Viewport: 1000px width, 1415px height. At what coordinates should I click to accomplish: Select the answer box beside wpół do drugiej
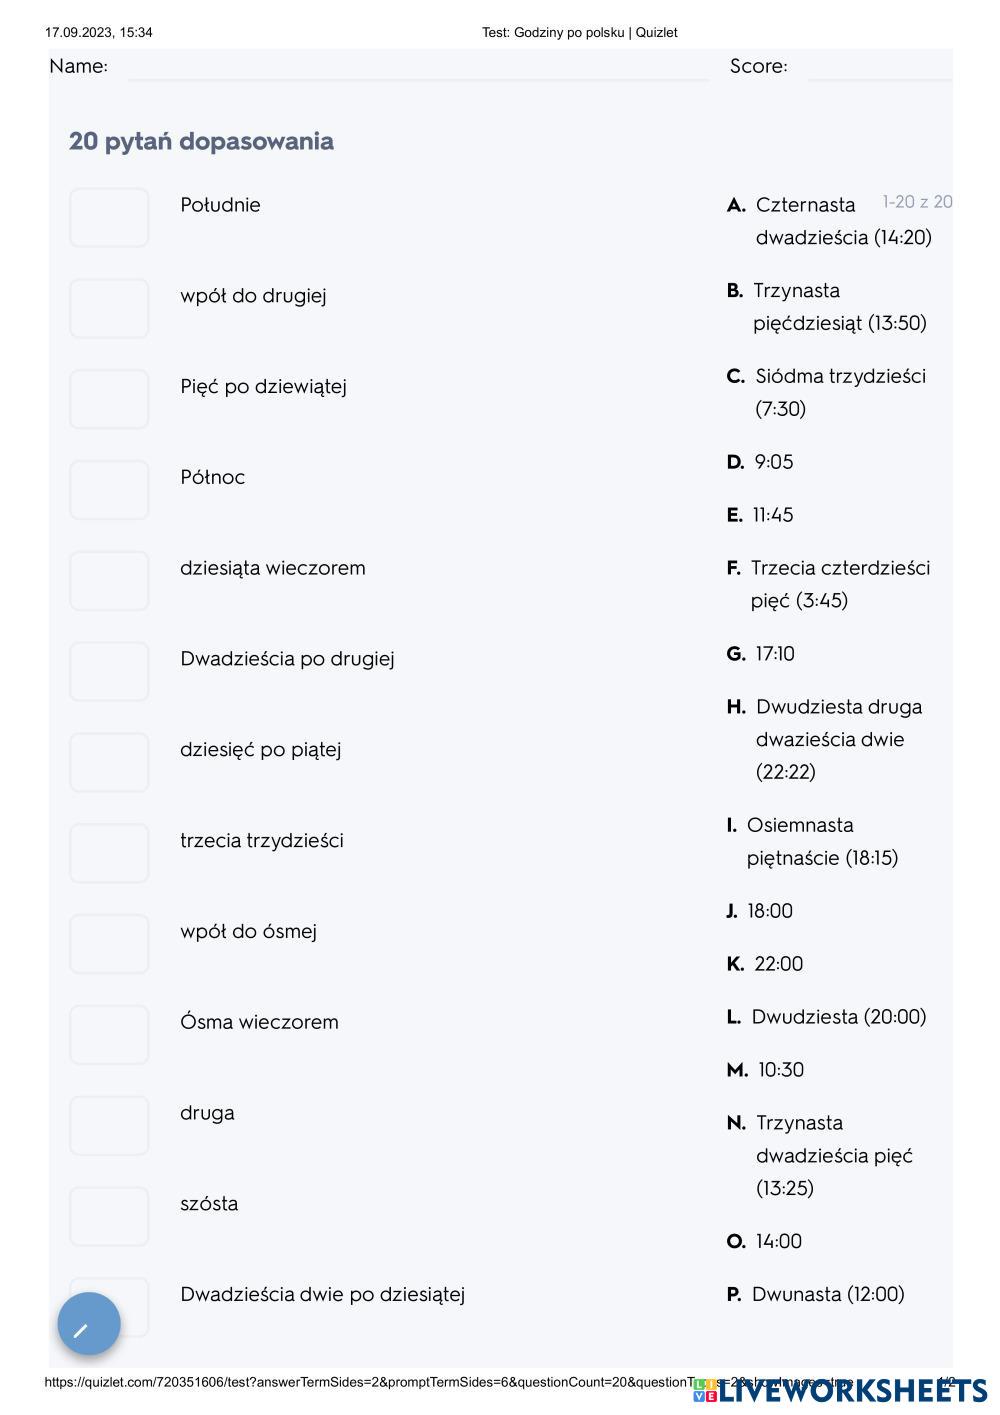tap(109, 309)
